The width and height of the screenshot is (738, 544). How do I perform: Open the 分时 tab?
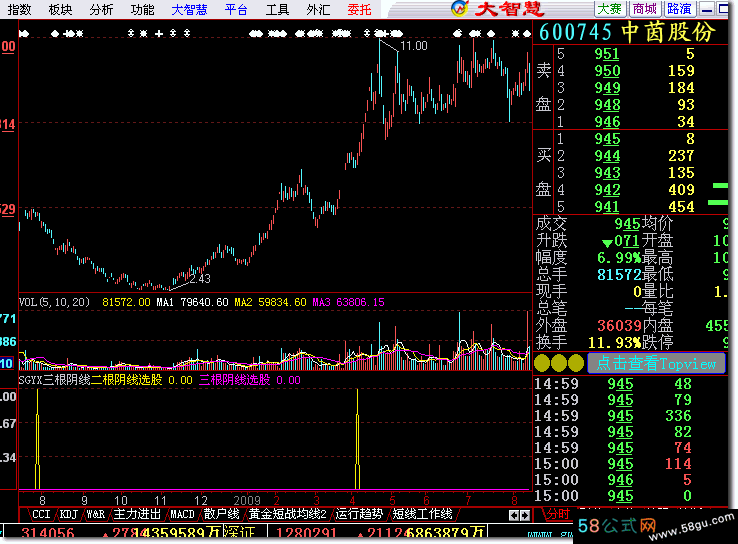pos(557,514)
